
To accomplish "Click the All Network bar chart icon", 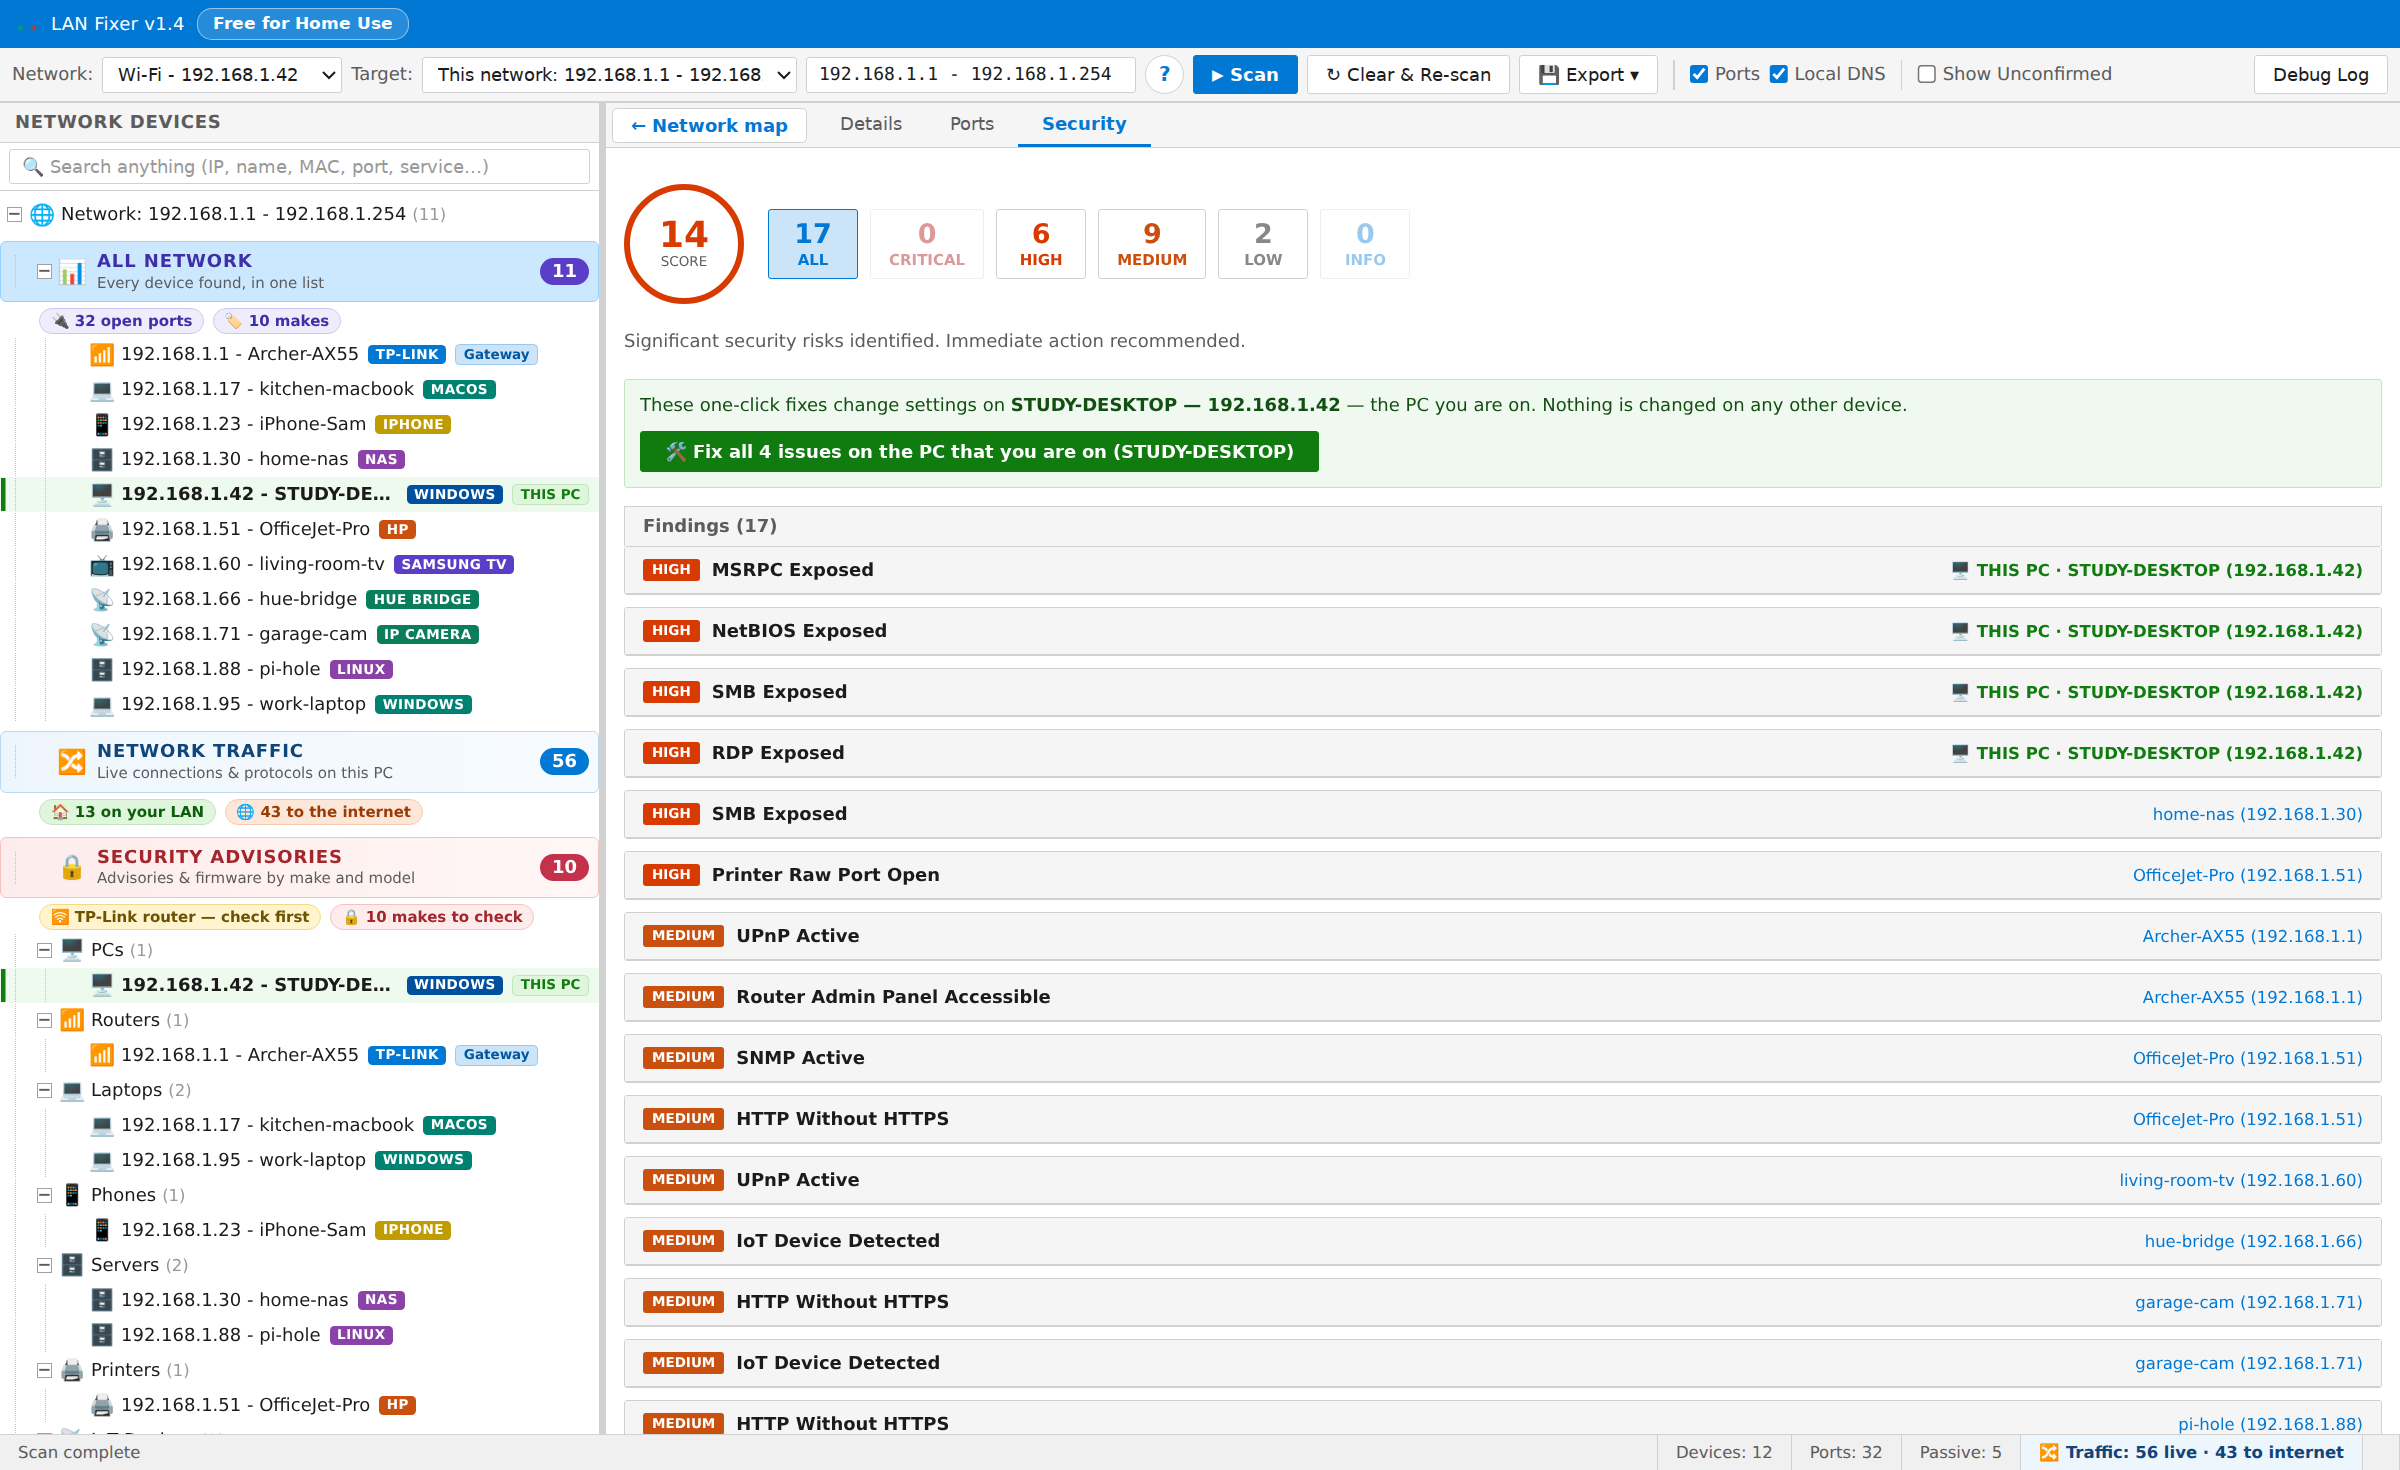I will click(x=72, y=271).
